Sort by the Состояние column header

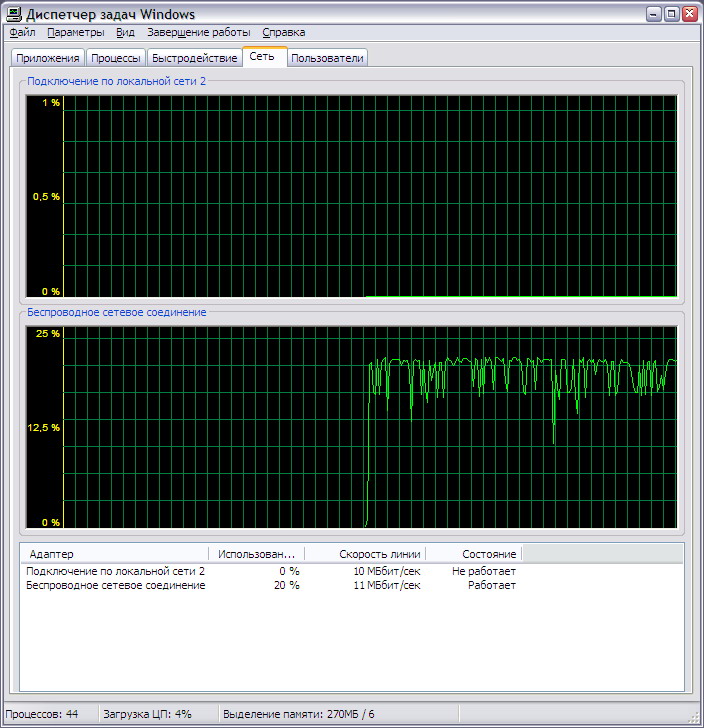[474, 554]
